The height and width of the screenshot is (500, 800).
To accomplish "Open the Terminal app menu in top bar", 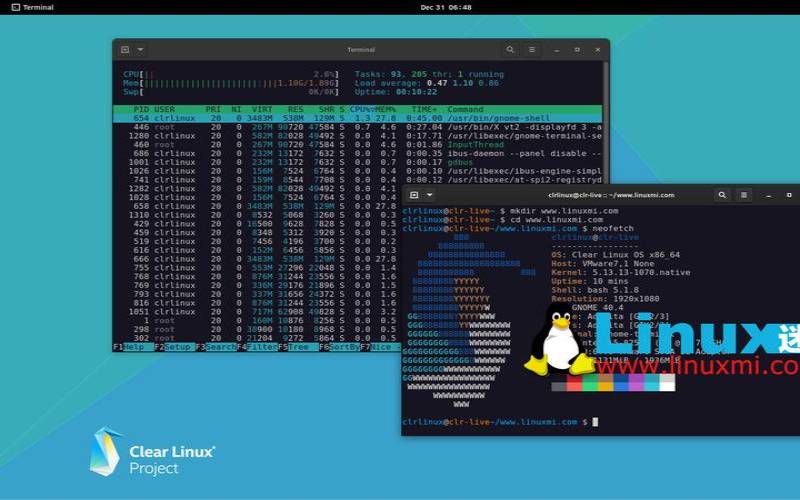I will point(32,7).
